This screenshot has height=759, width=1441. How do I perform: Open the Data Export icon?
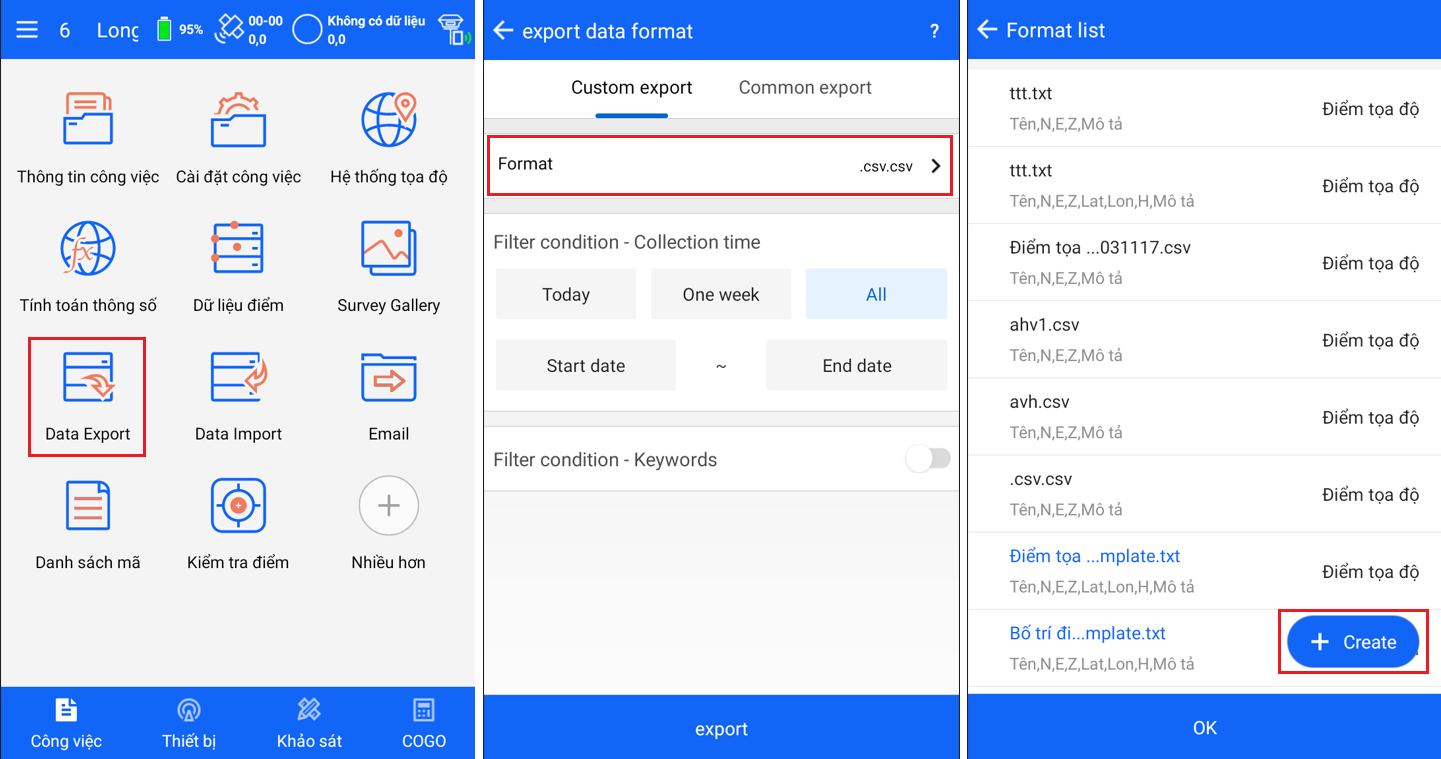[x=88, y=378]
